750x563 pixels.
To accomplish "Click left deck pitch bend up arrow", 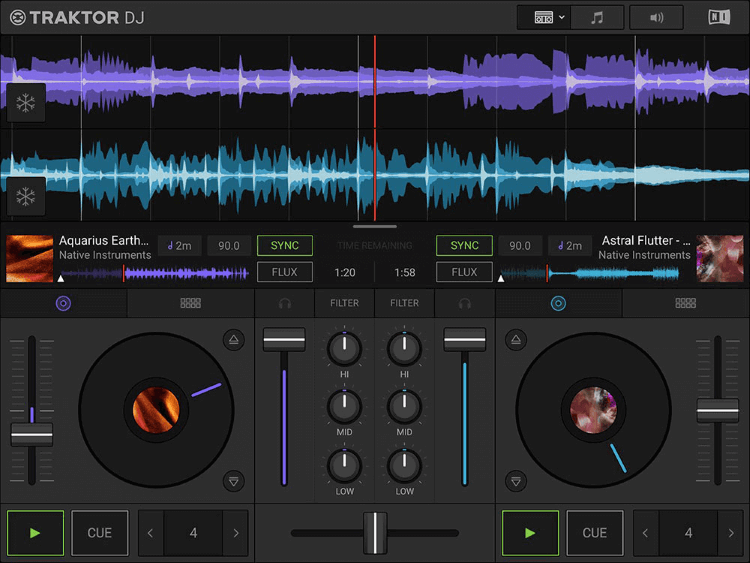I will tap(233, 340).
